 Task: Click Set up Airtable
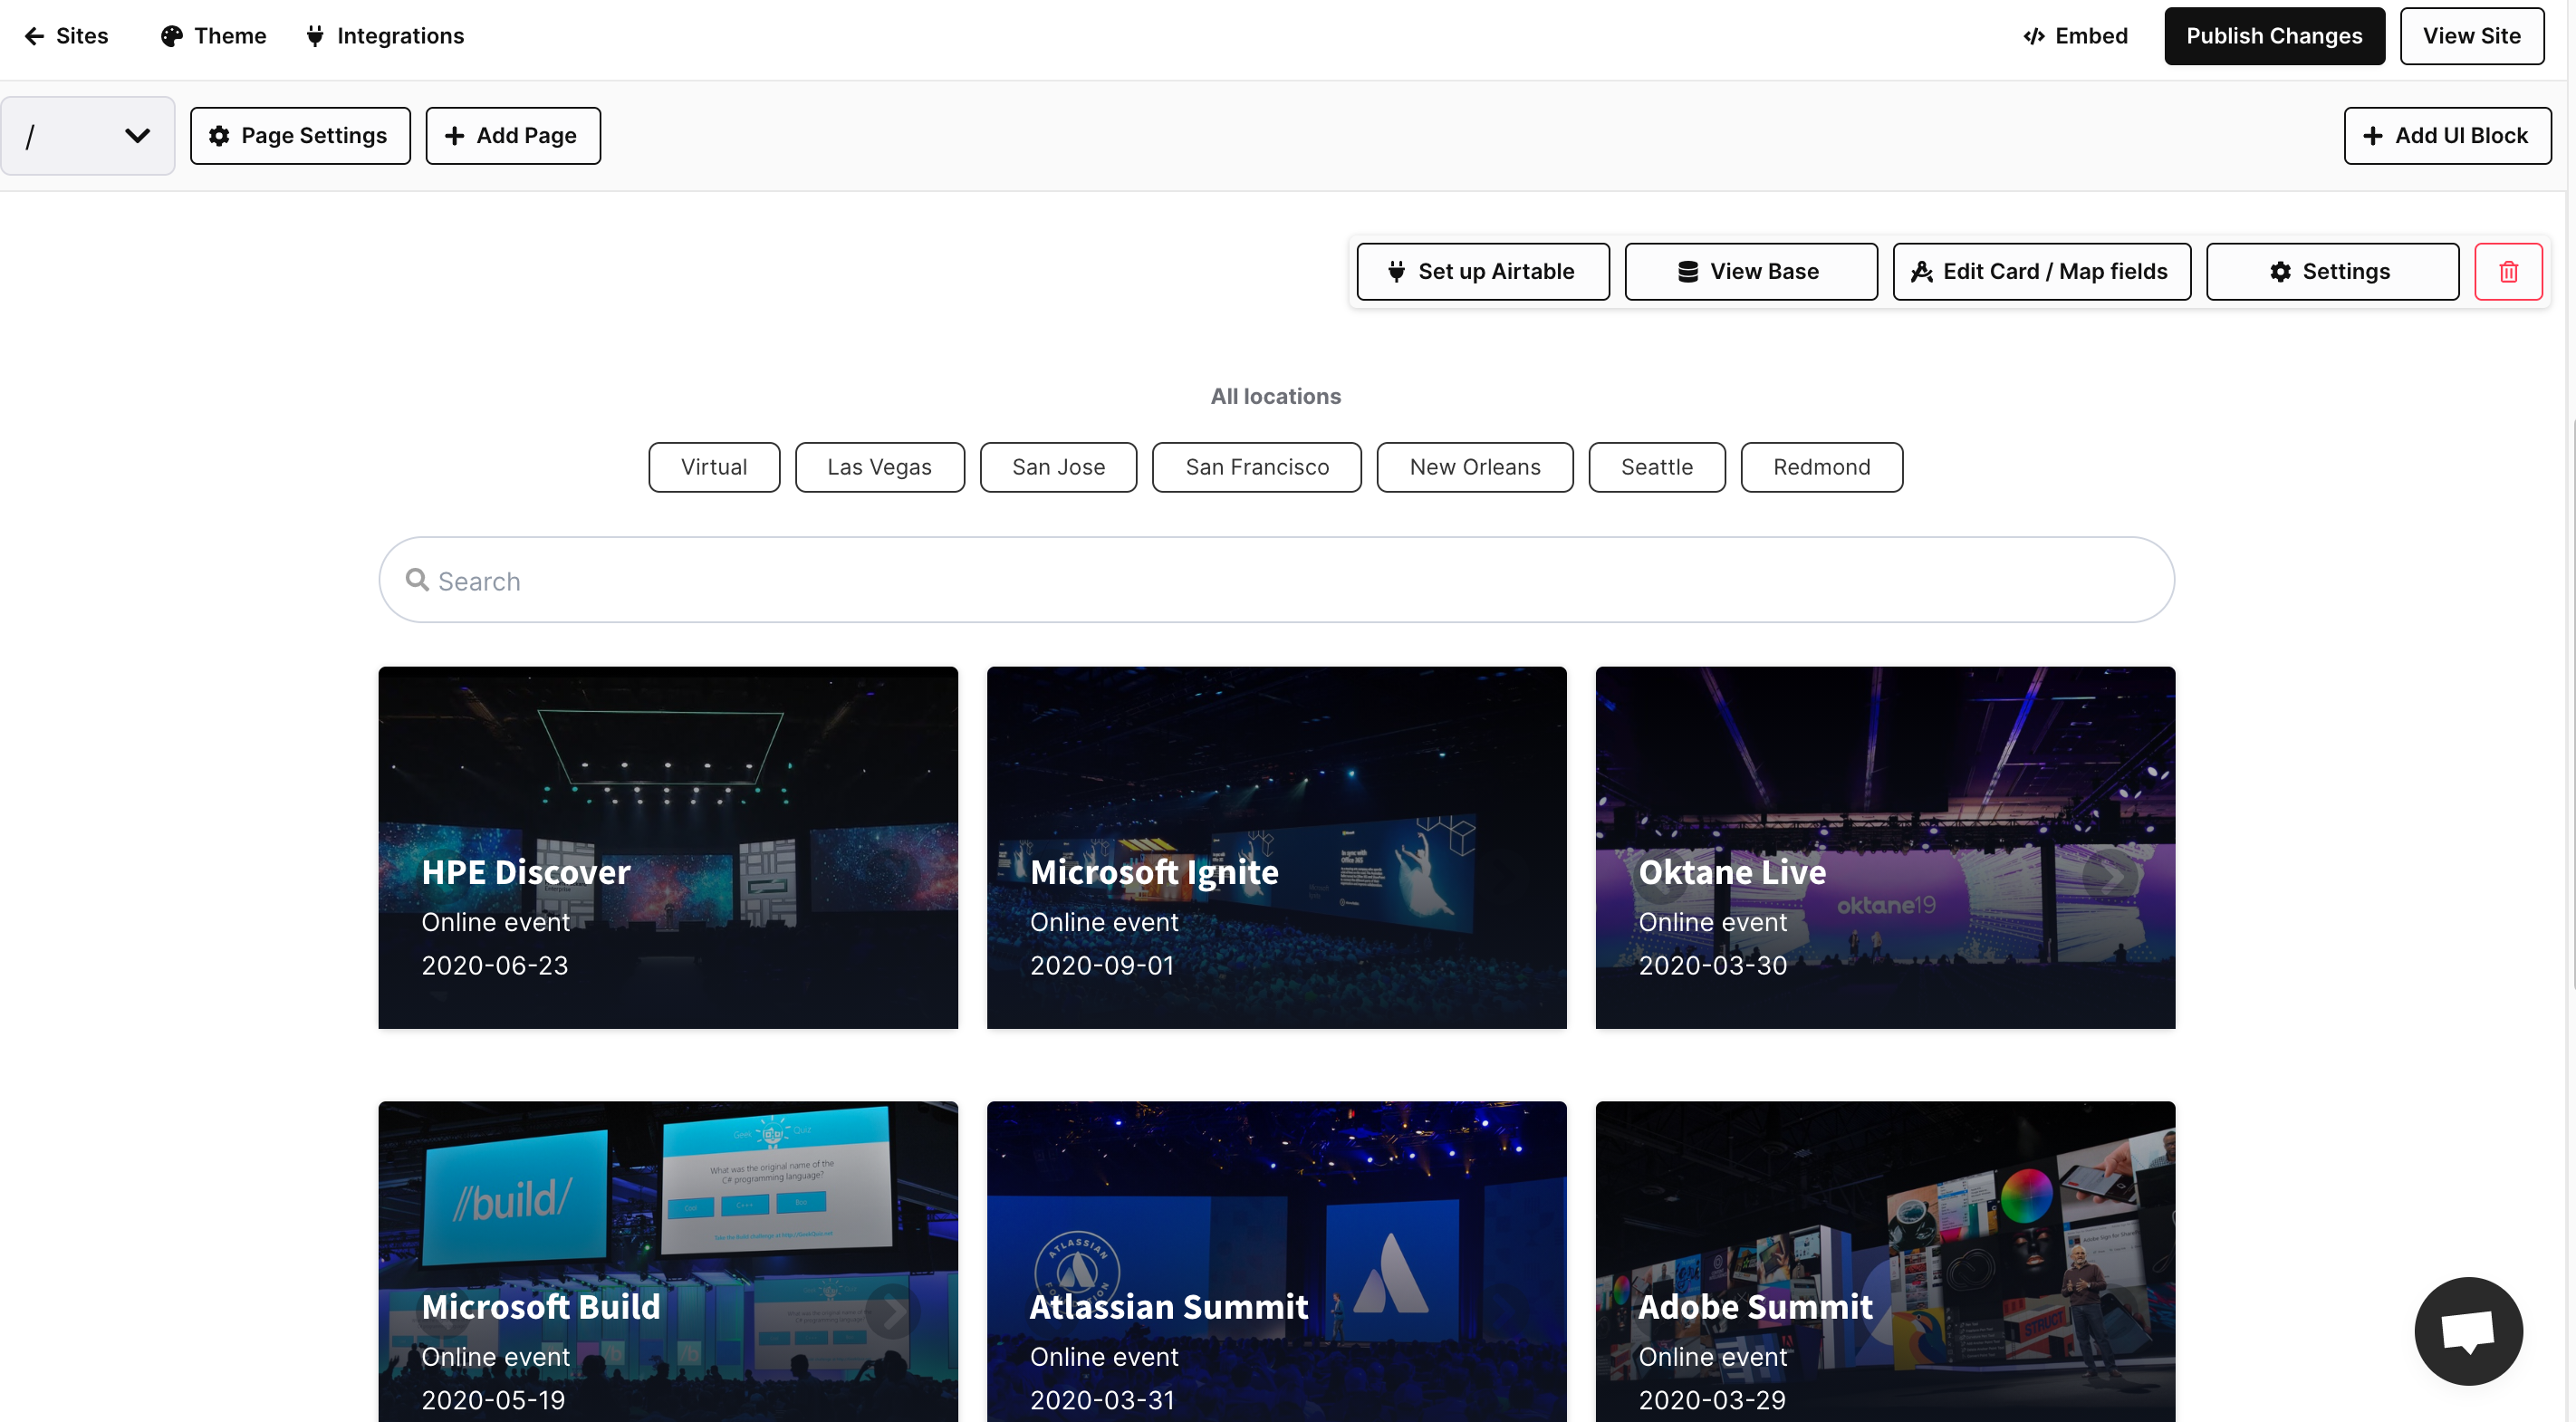coord(1482,271)
